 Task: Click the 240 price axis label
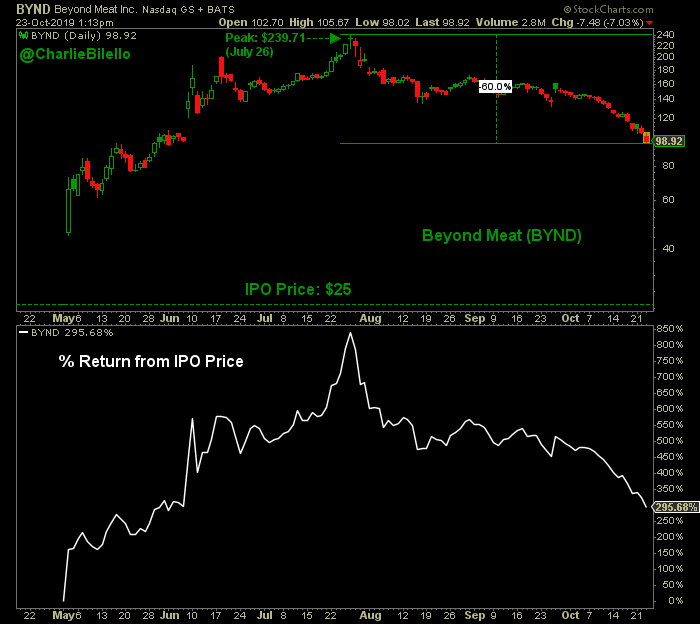pos(666,35)
